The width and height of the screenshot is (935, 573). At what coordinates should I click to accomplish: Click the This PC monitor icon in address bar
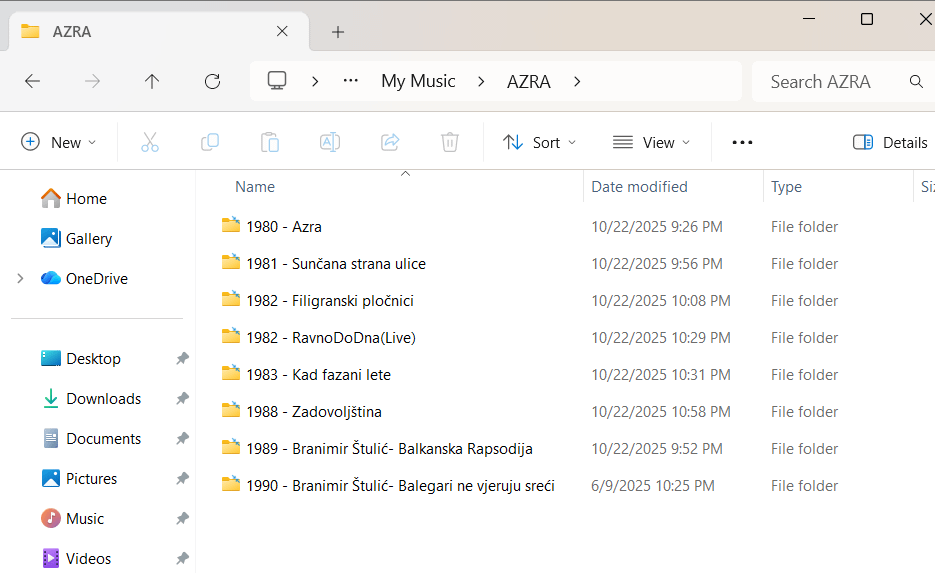[277, 80]
